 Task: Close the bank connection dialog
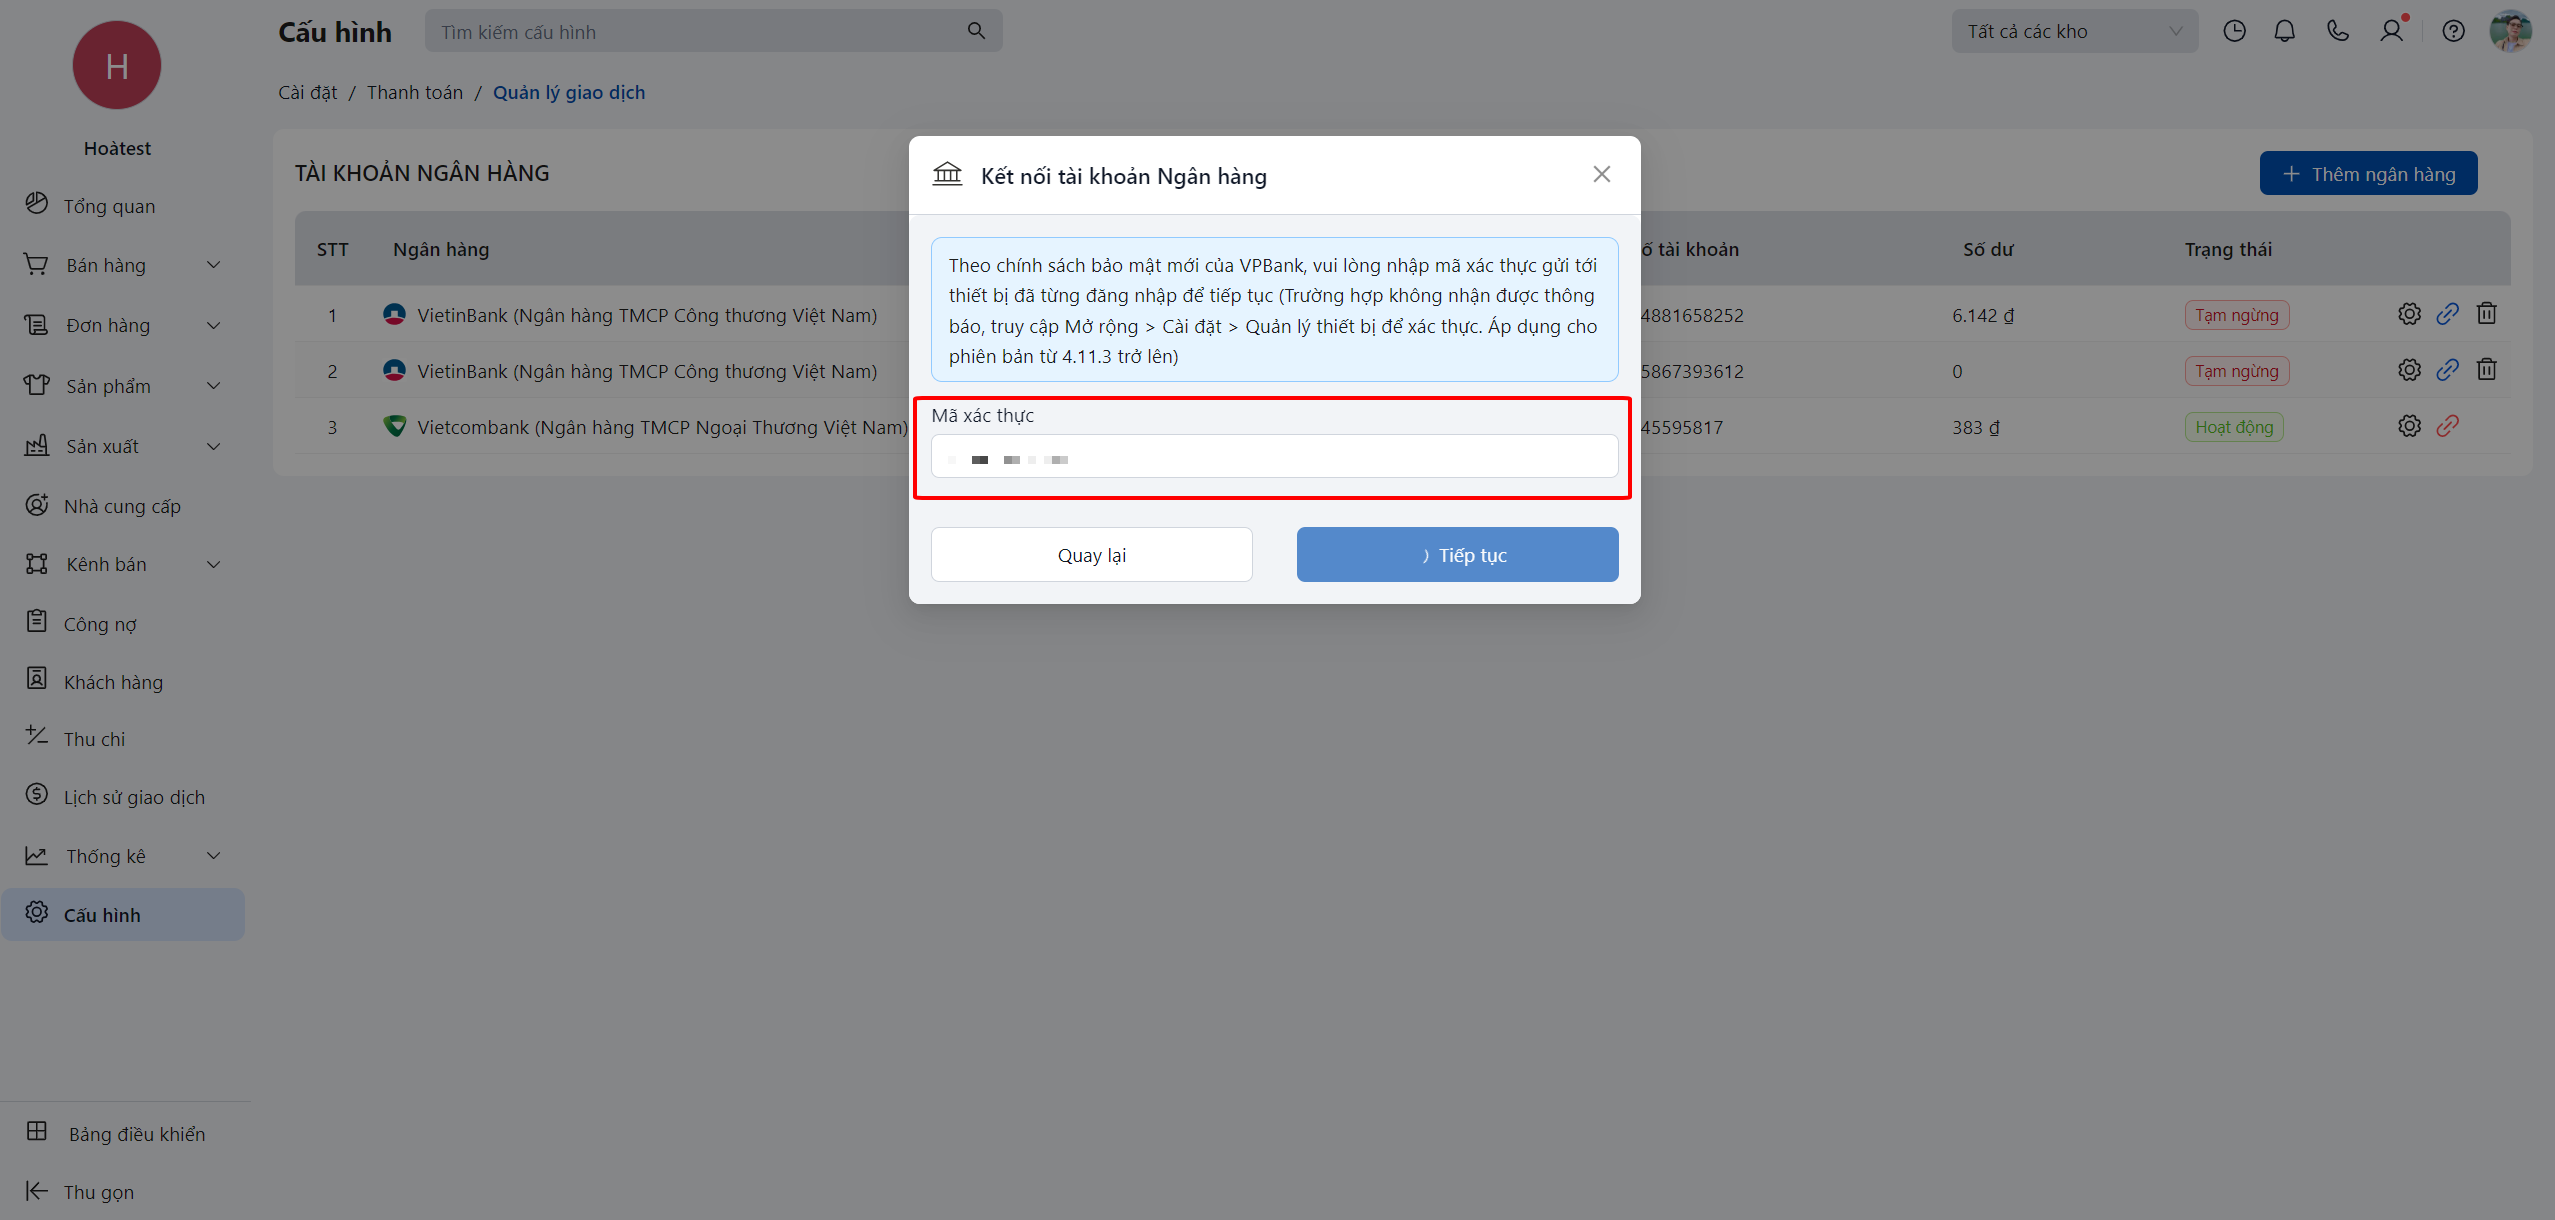[x=1601, y=175]
